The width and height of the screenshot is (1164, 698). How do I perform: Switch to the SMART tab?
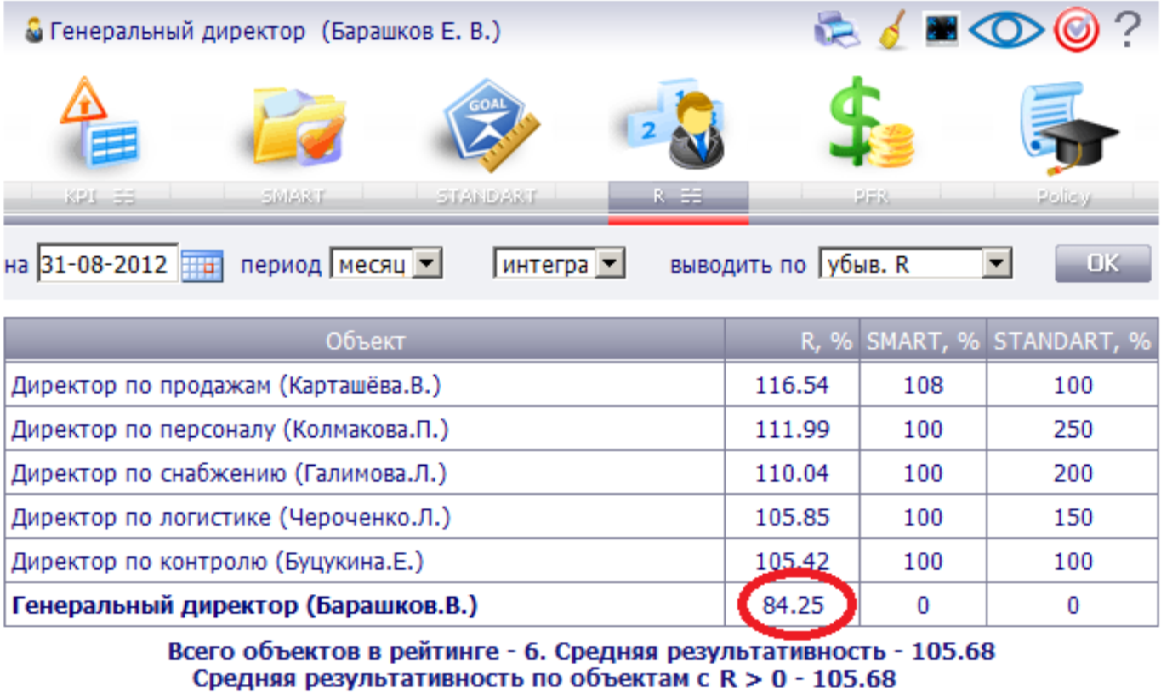click(x=292, y=196)
